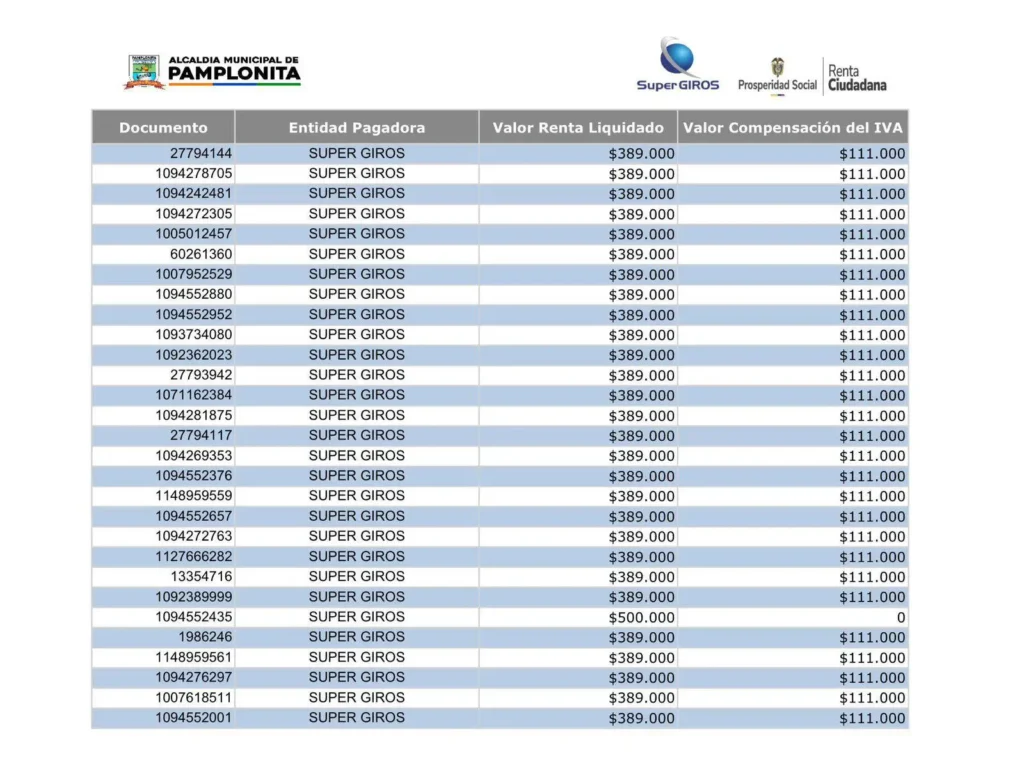Click document number 1092389999
Viewport: 1024px width, 764px height.
193,597
